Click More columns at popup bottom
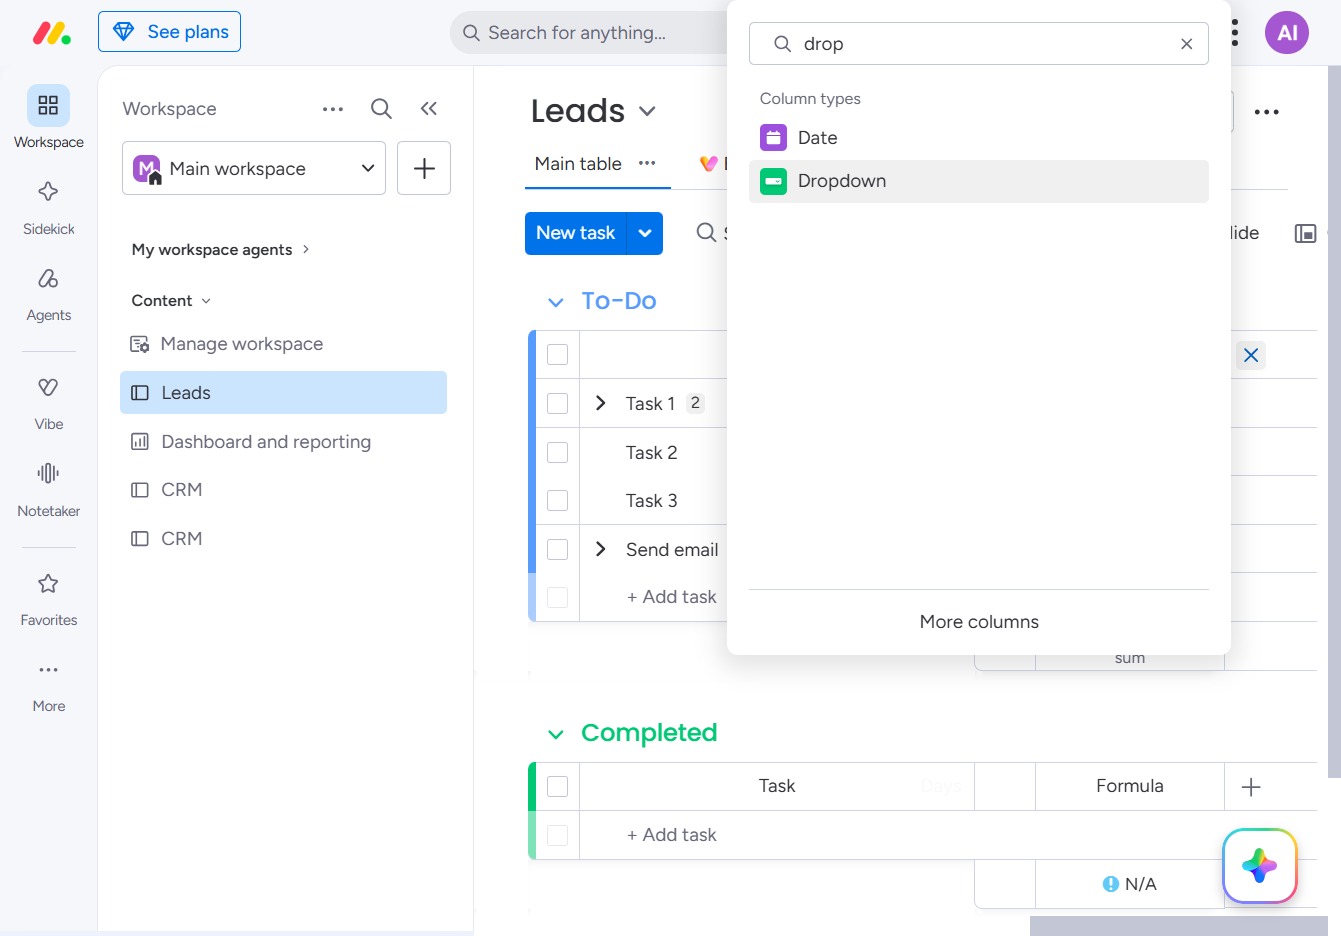The height and width of the screenshot is (936, 1341). pyautogui.click(x=979, y=622)
